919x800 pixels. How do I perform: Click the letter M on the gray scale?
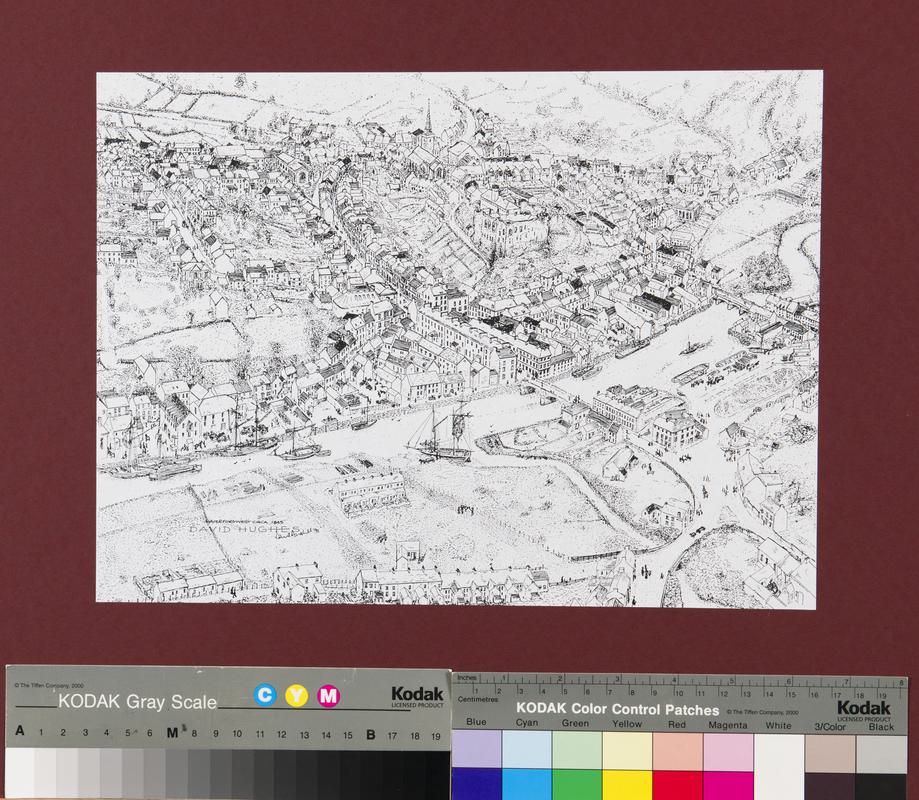172,734
